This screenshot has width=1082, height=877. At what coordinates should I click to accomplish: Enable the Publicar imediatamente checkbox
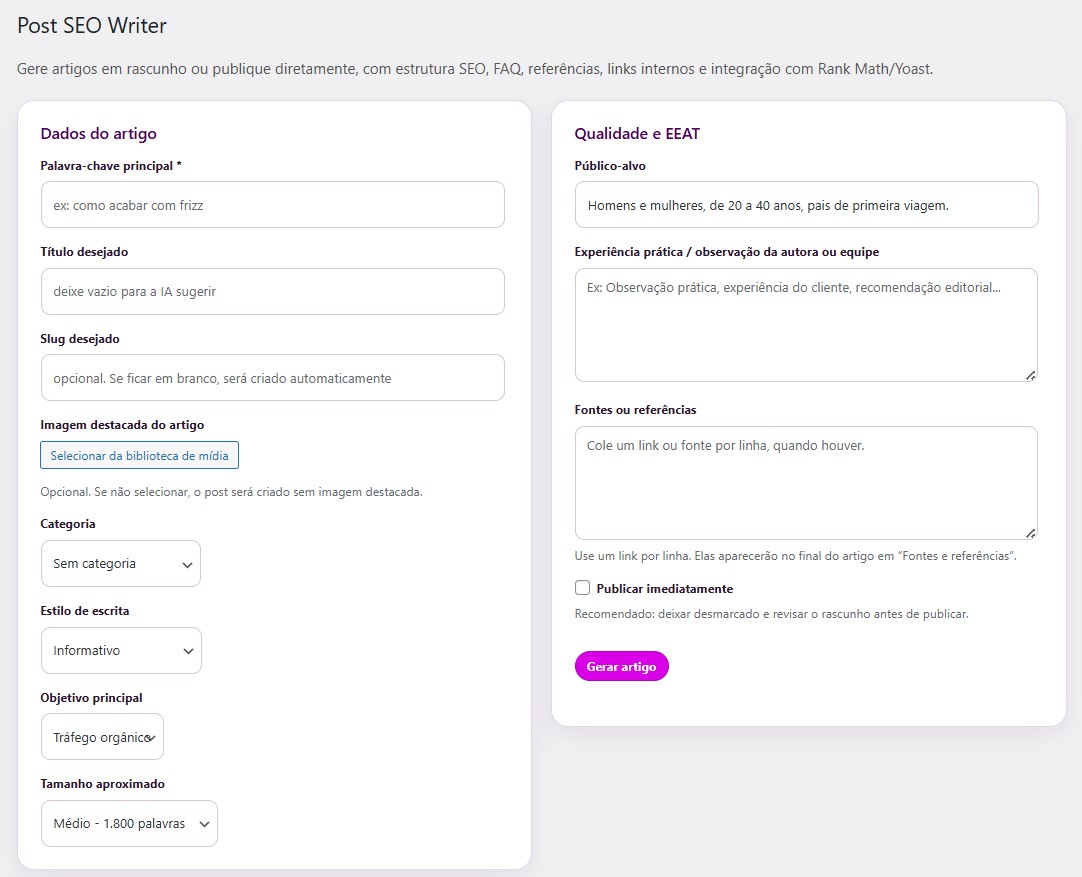(582, 588)
